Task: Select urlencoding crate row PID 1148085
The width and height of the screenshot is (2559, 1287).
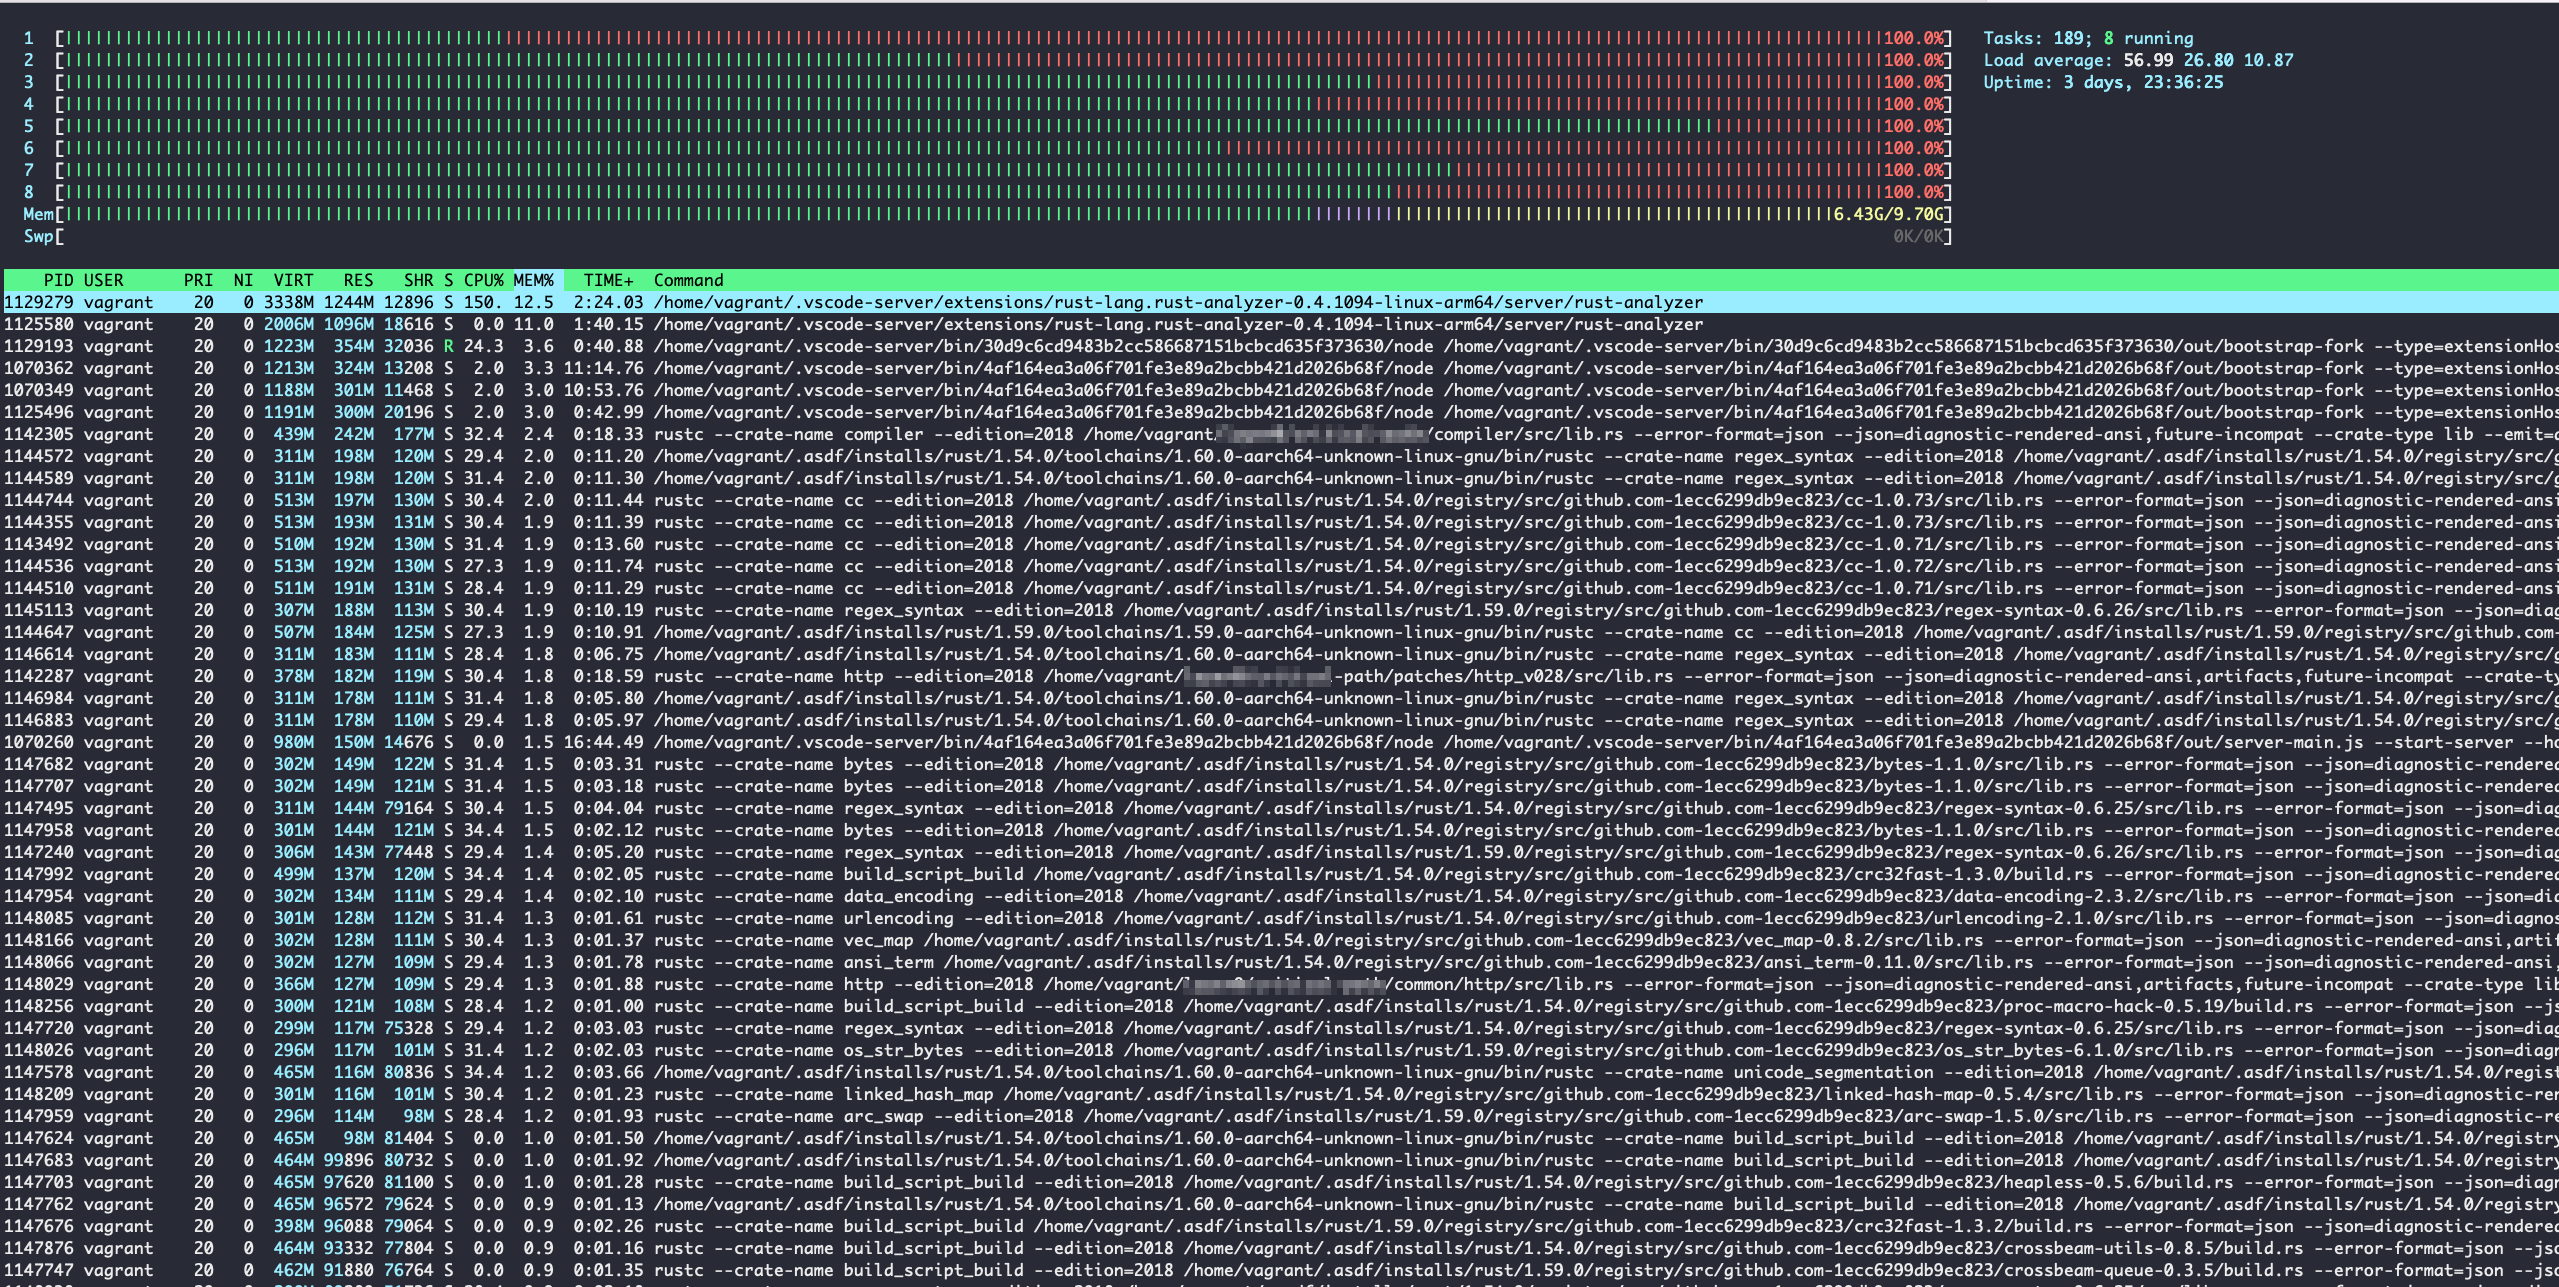Action: pos(1279,918)
